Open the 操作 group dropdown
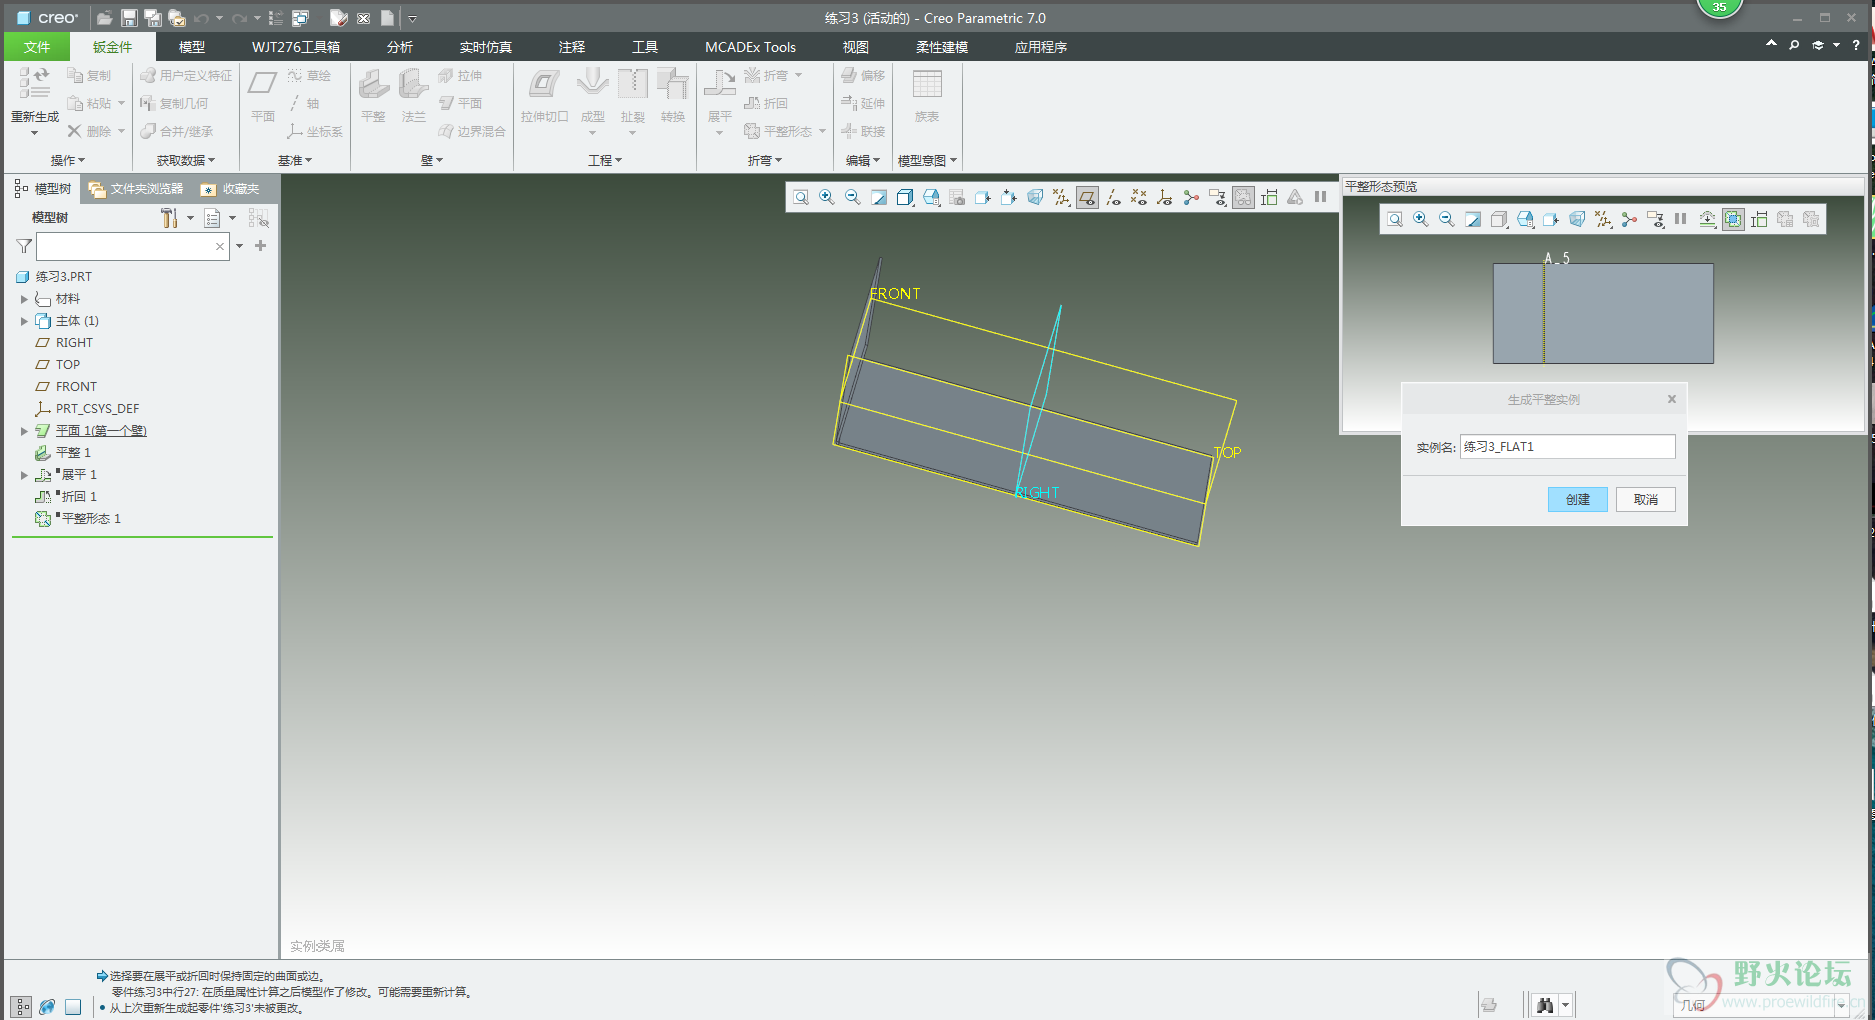 (x=68, y=160)
